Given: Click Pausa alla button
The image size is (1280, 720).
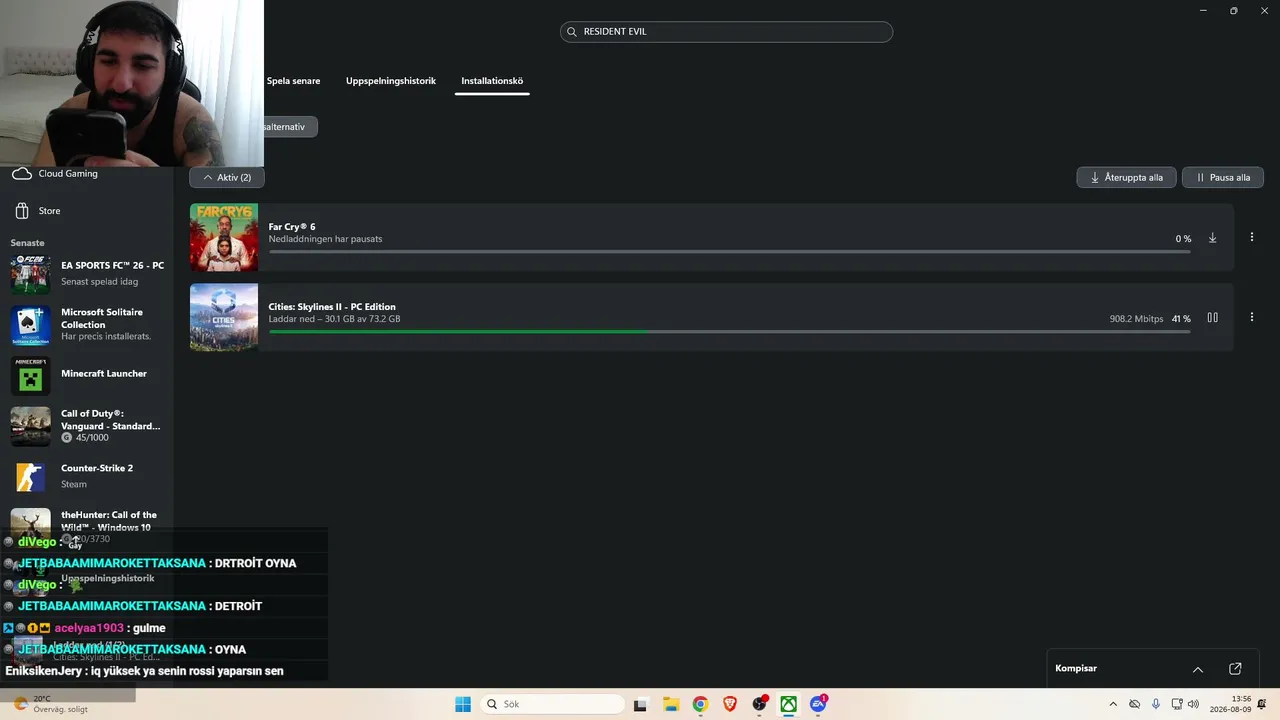Looking at the screenshot, I should (1223, 177).
